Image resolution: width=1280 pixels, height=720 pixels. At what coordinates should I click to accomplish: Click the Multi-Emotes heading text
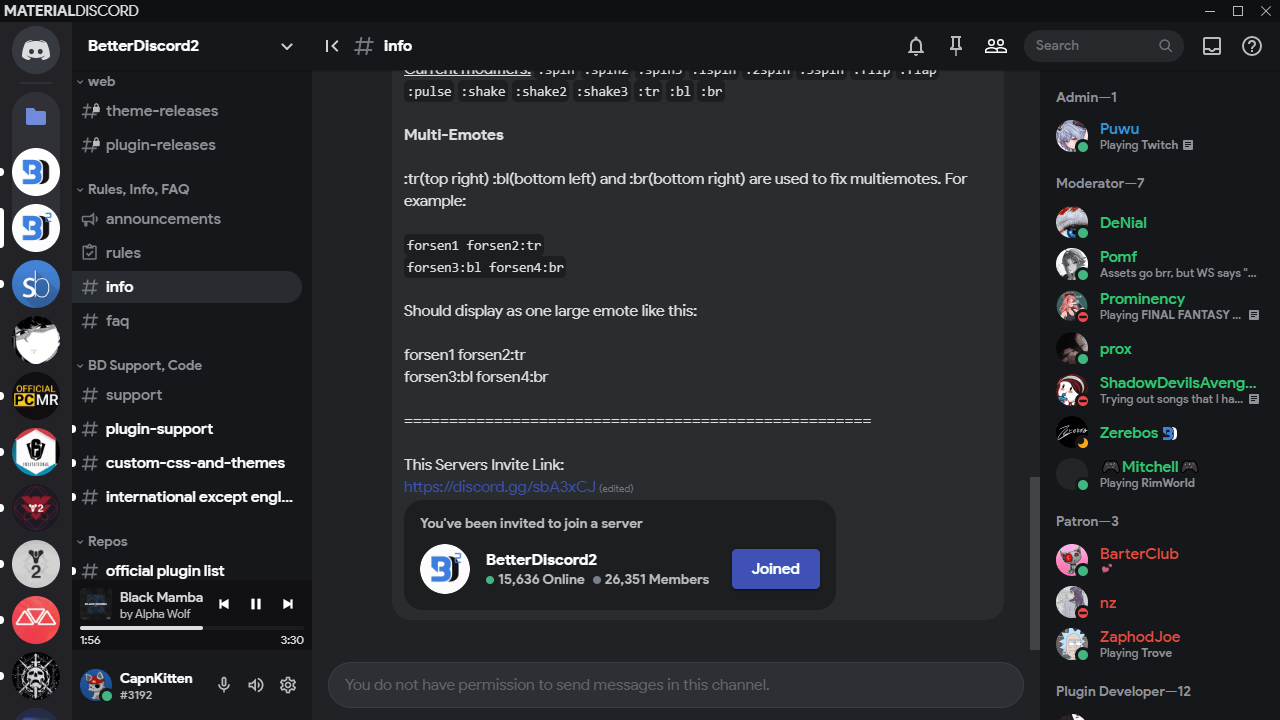(x=454, y=135)
